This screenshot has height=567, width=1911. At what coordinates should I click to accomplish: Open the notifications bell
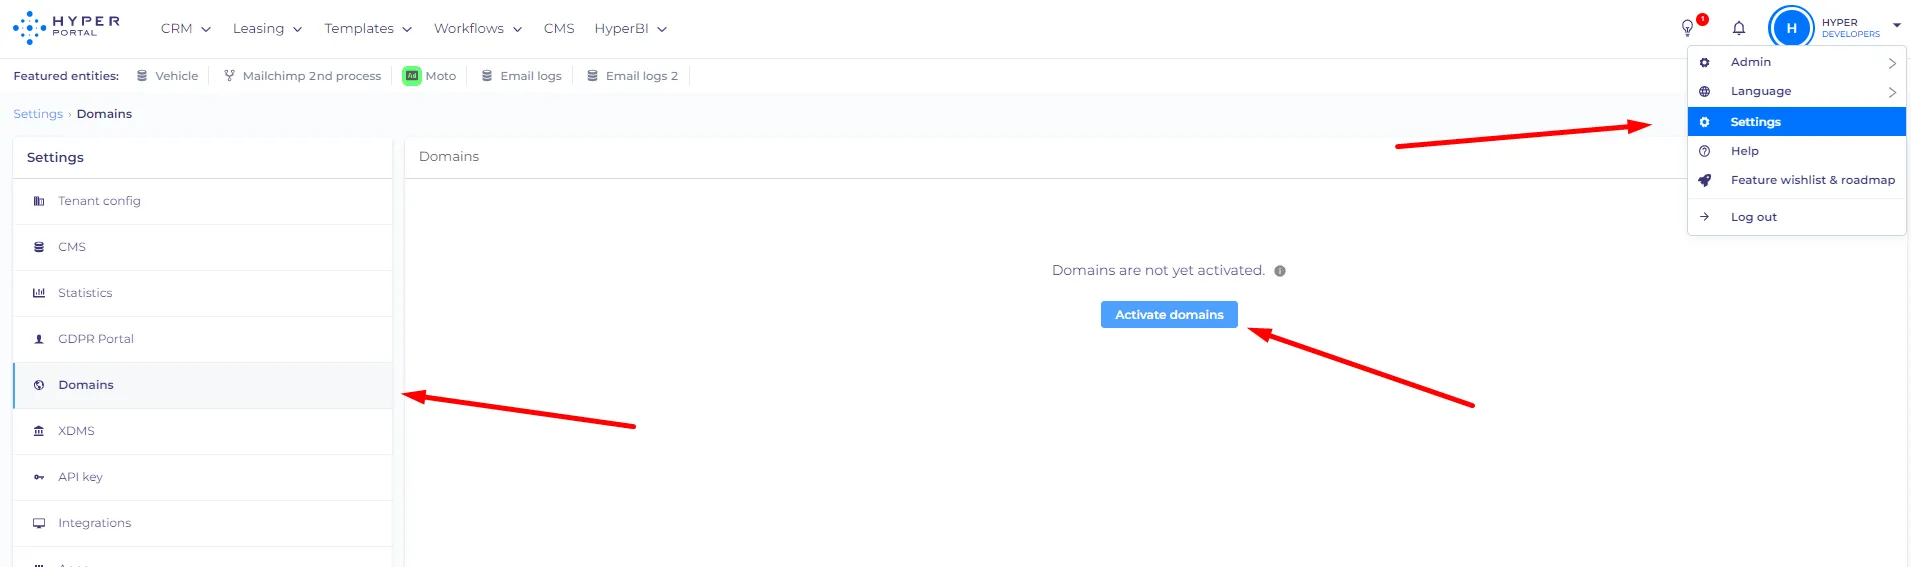[1739, 28]
